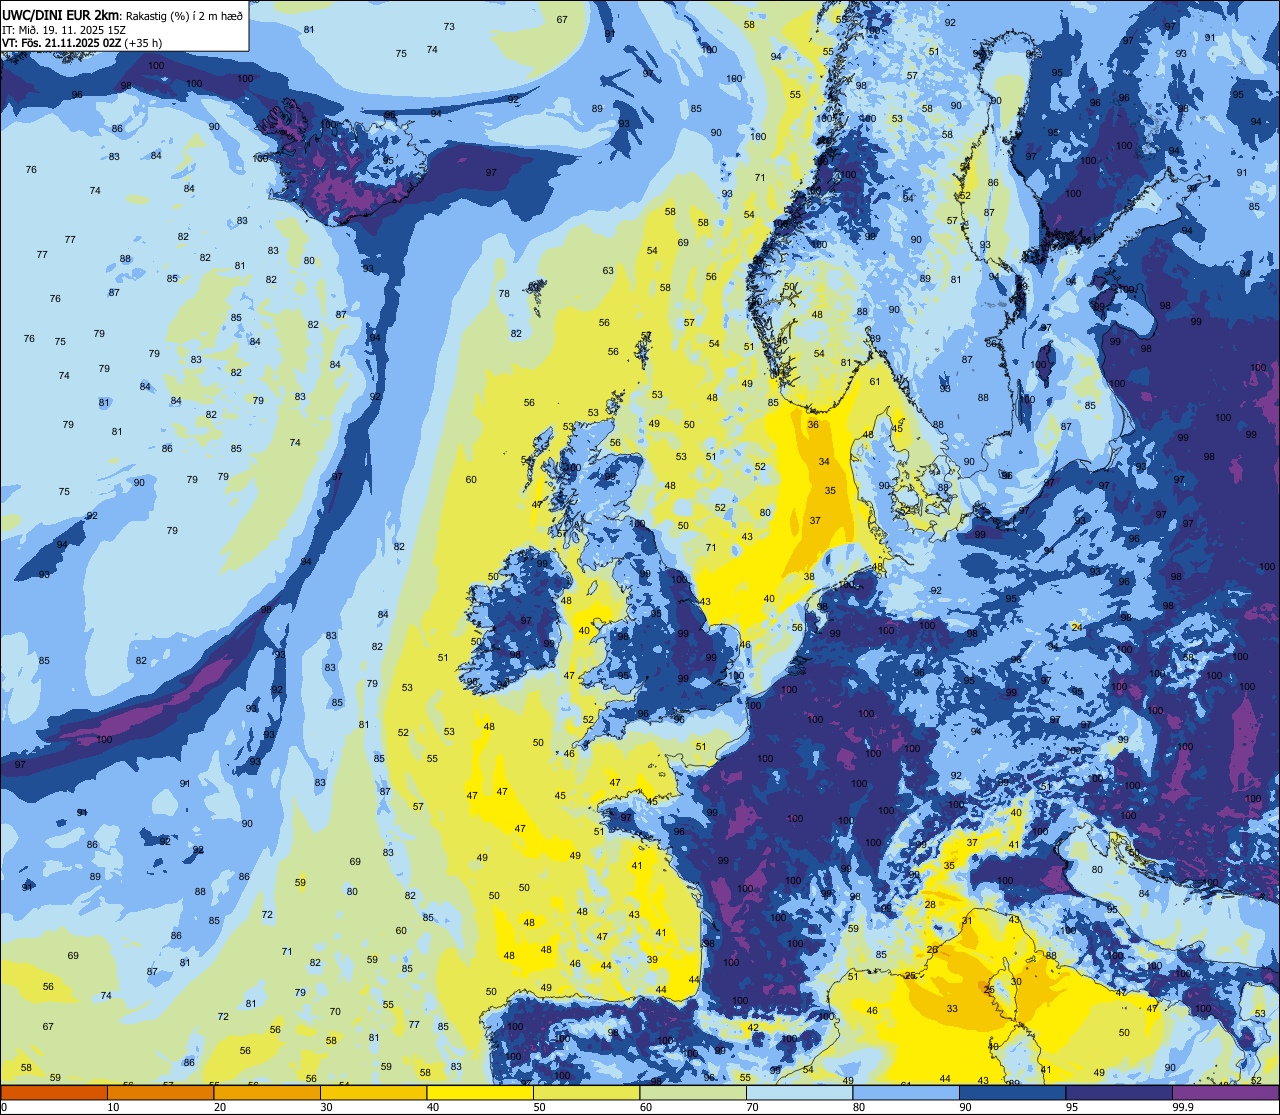Click the humidity value 36 south of Norway
The image size is (1280, 1115).
[x=813, y=424]
